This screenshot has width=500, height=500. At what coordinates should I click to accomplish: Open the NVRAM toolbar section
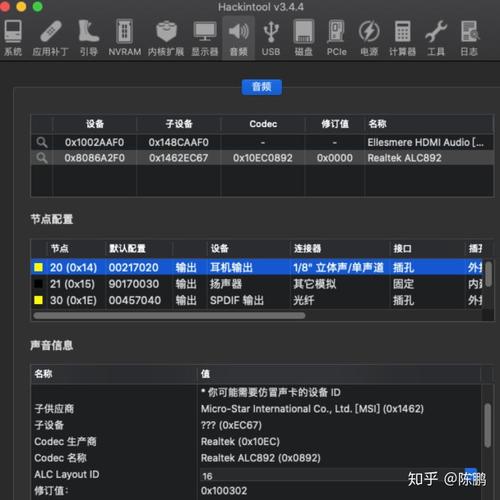coord(125,37)
